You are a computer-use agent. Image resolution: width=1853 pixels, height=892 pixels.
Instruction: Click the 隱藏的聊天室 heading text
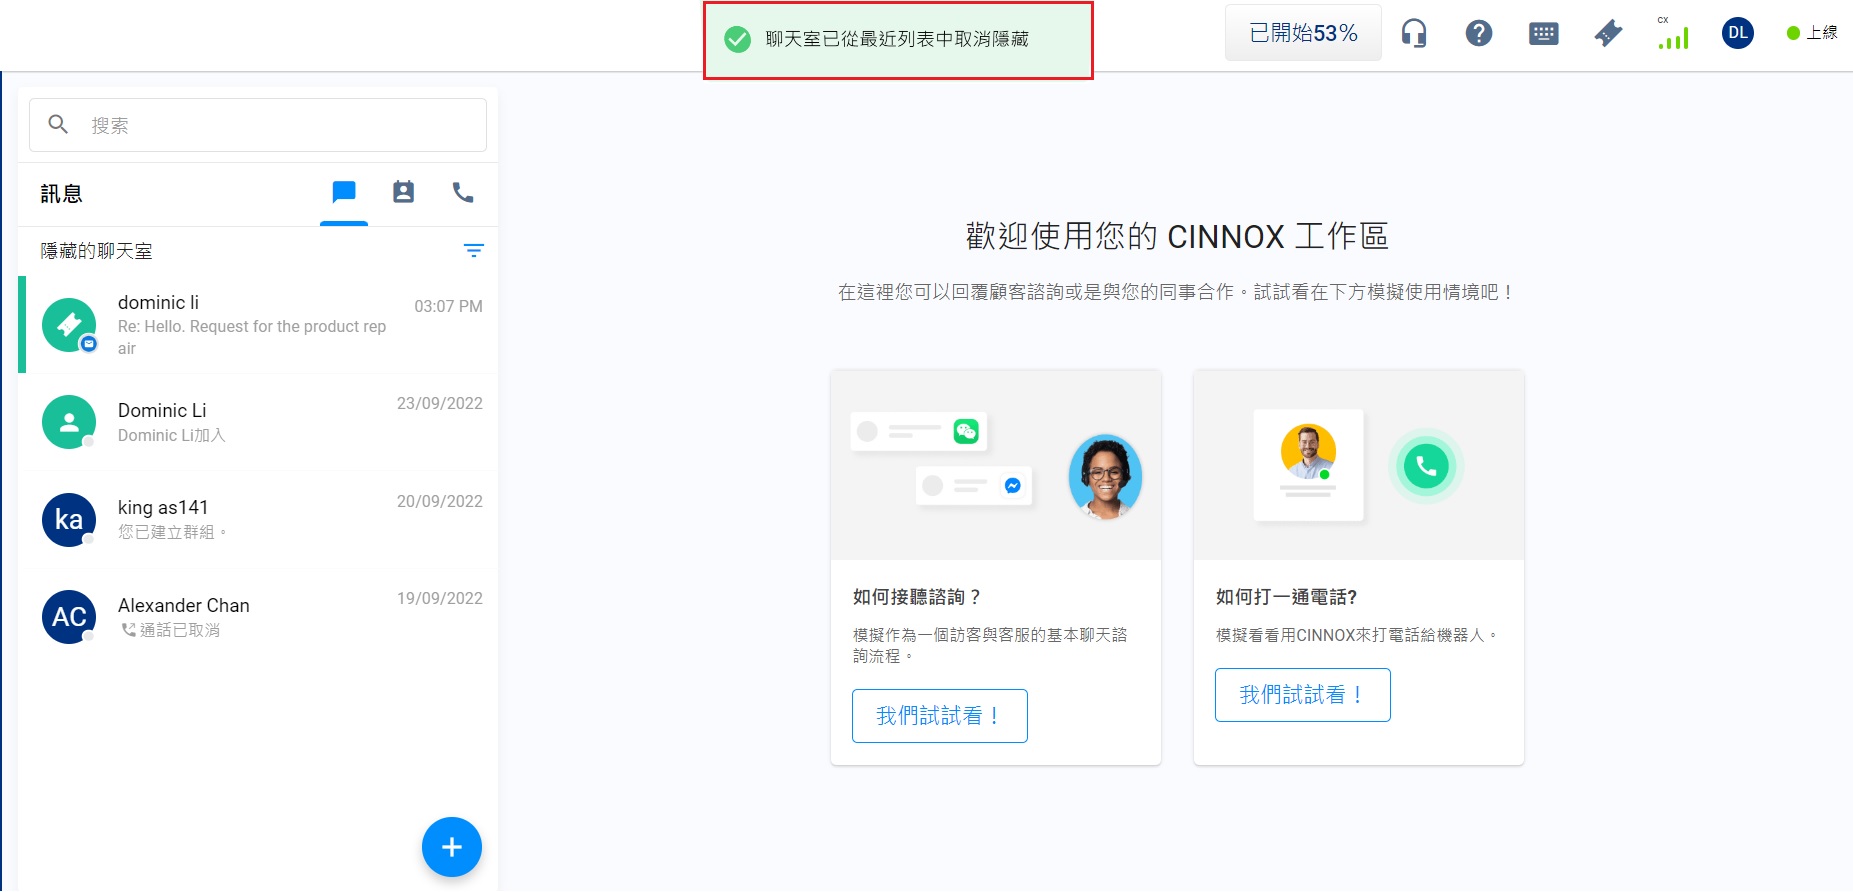[x=96, y=251]
